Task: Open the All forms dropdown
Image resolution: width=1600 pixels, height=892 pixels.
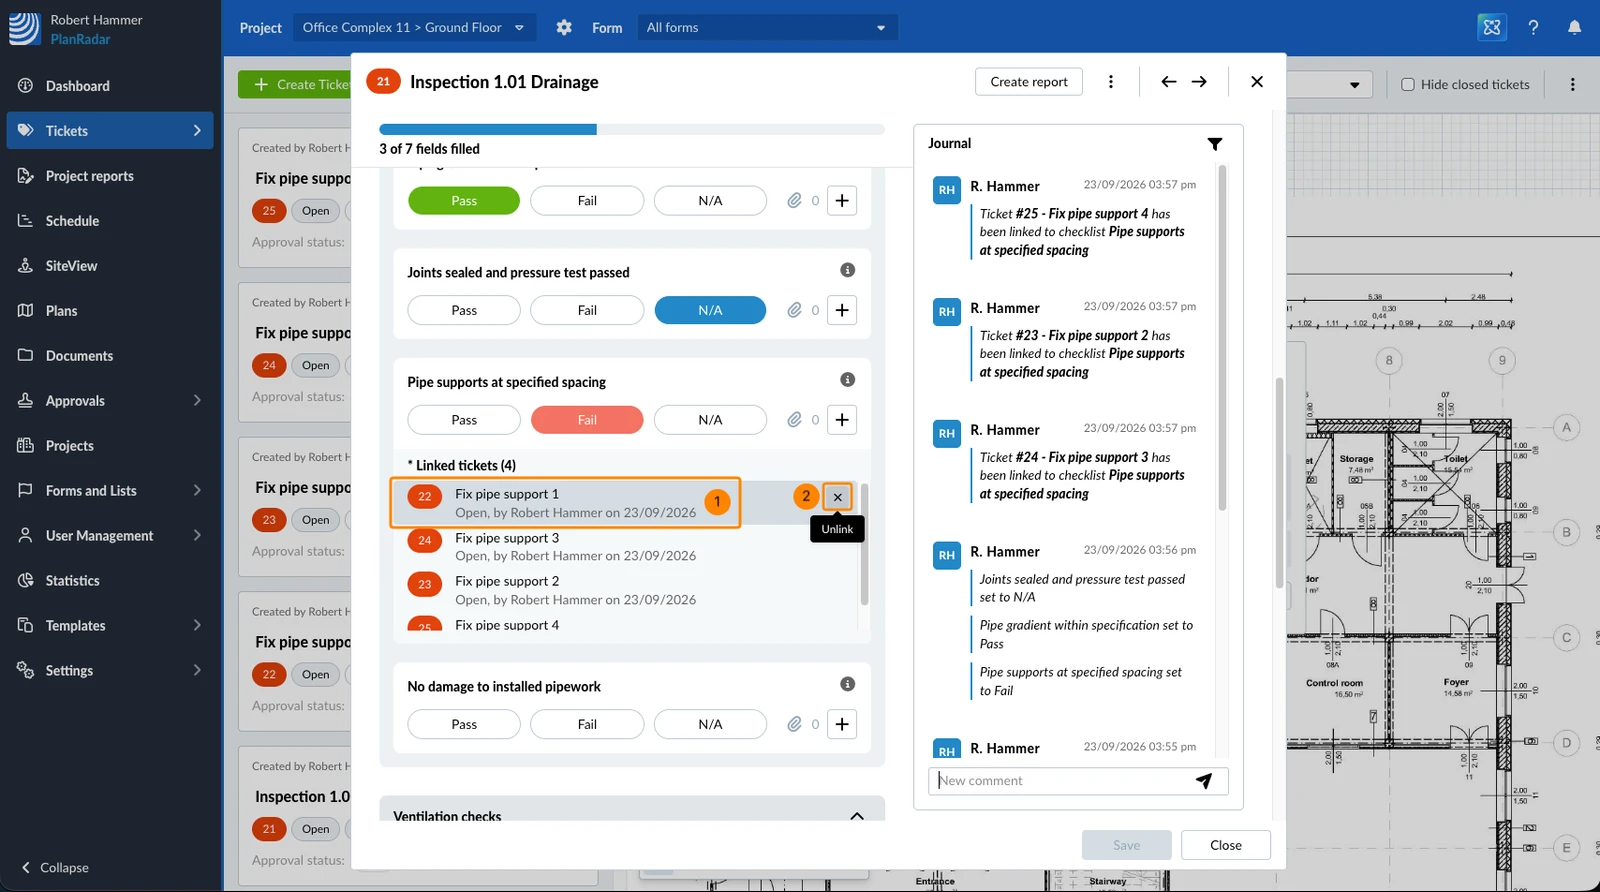Action: pos(765,28)
